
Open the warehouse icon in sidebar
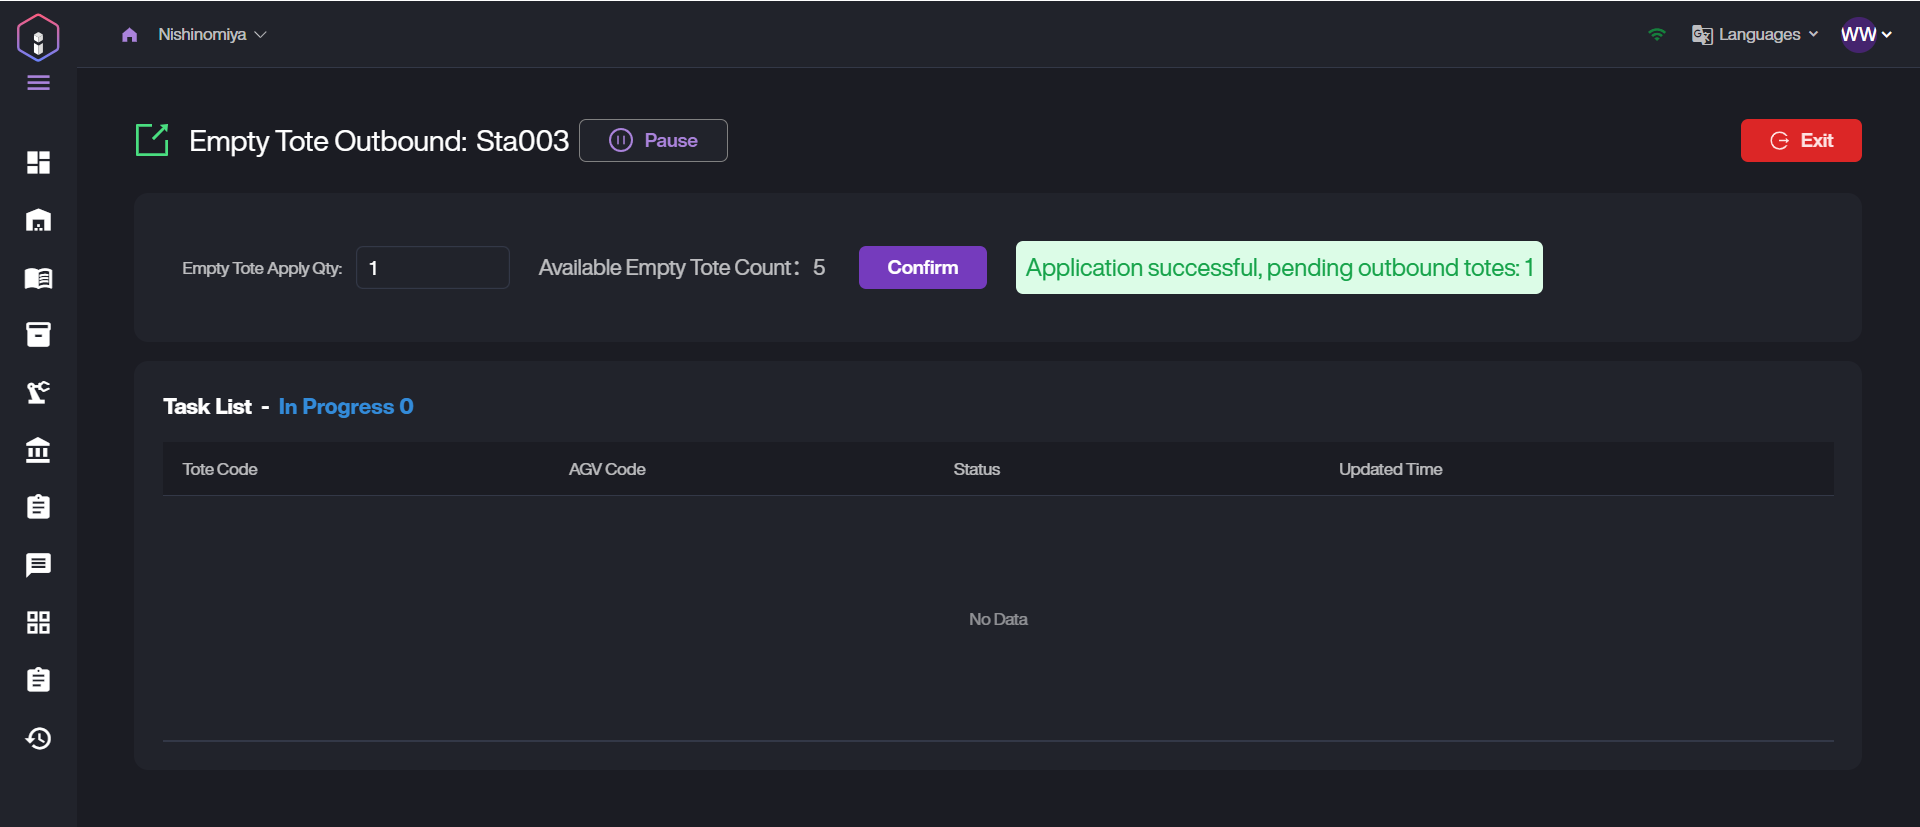coord(38,220)
